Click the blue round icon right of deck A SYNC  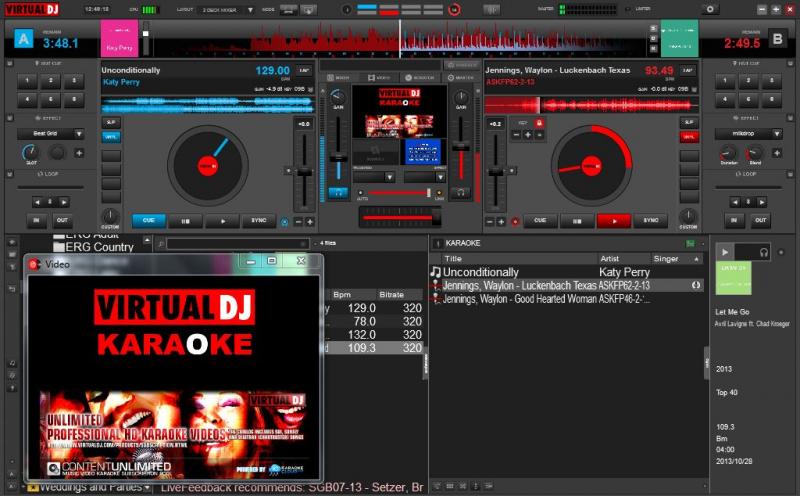285,222
